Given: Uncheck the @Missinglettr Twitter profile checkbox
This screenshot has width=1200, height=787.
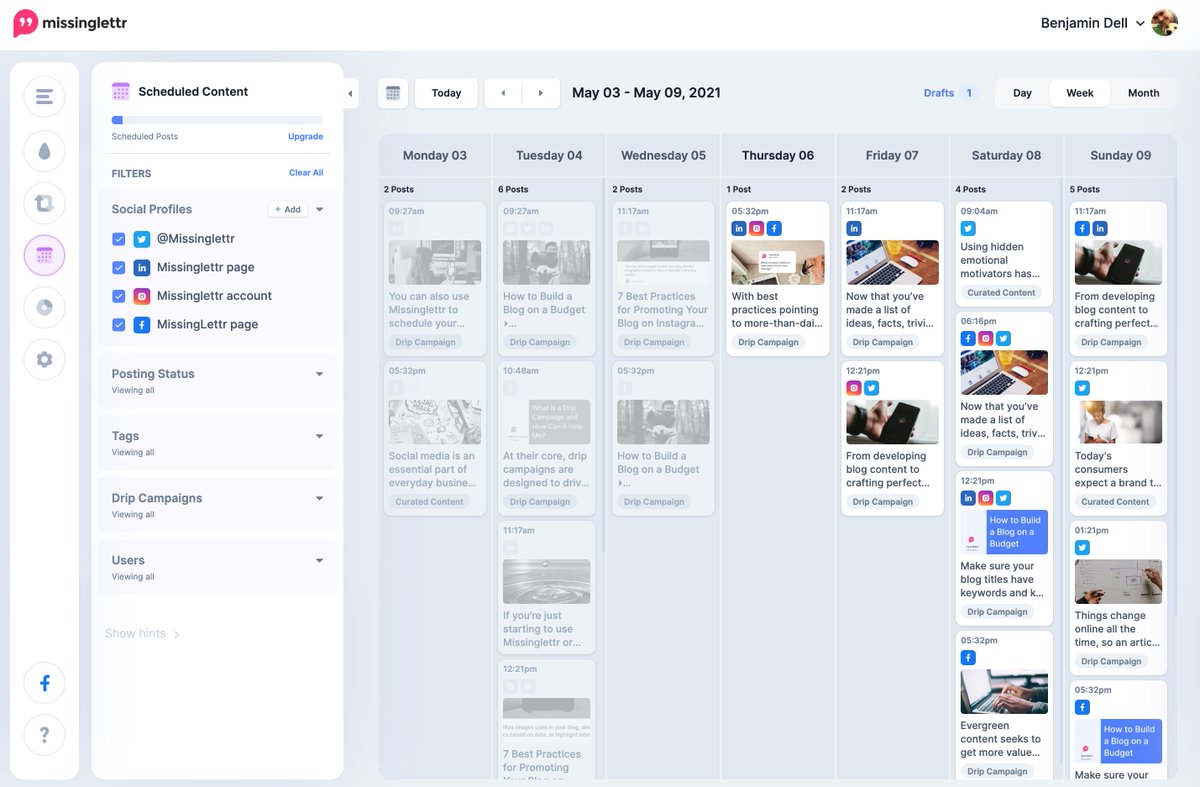Looking at the screenshot, I should click(x=119, y=239).
